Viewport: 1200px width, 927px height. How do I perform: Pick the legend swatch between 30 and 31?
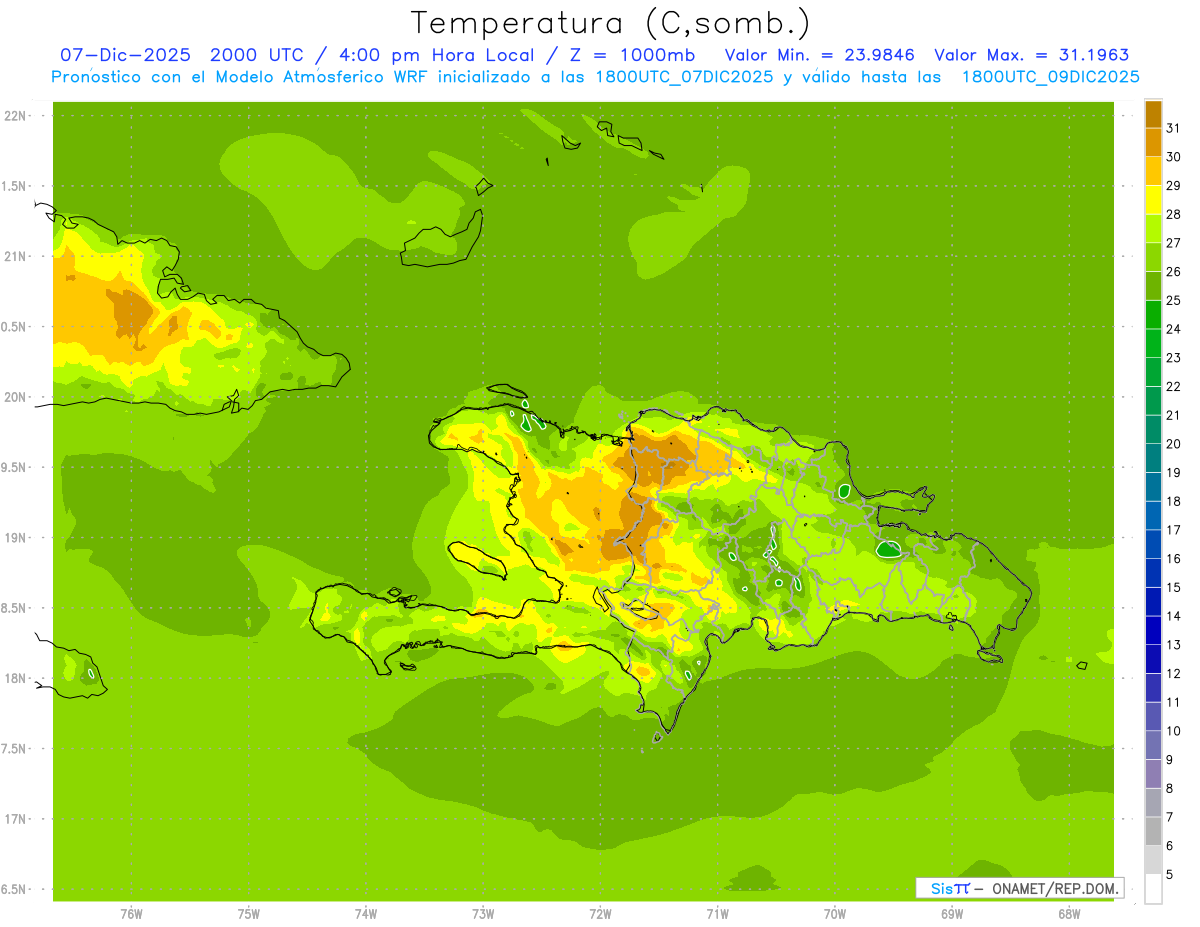1153,142
